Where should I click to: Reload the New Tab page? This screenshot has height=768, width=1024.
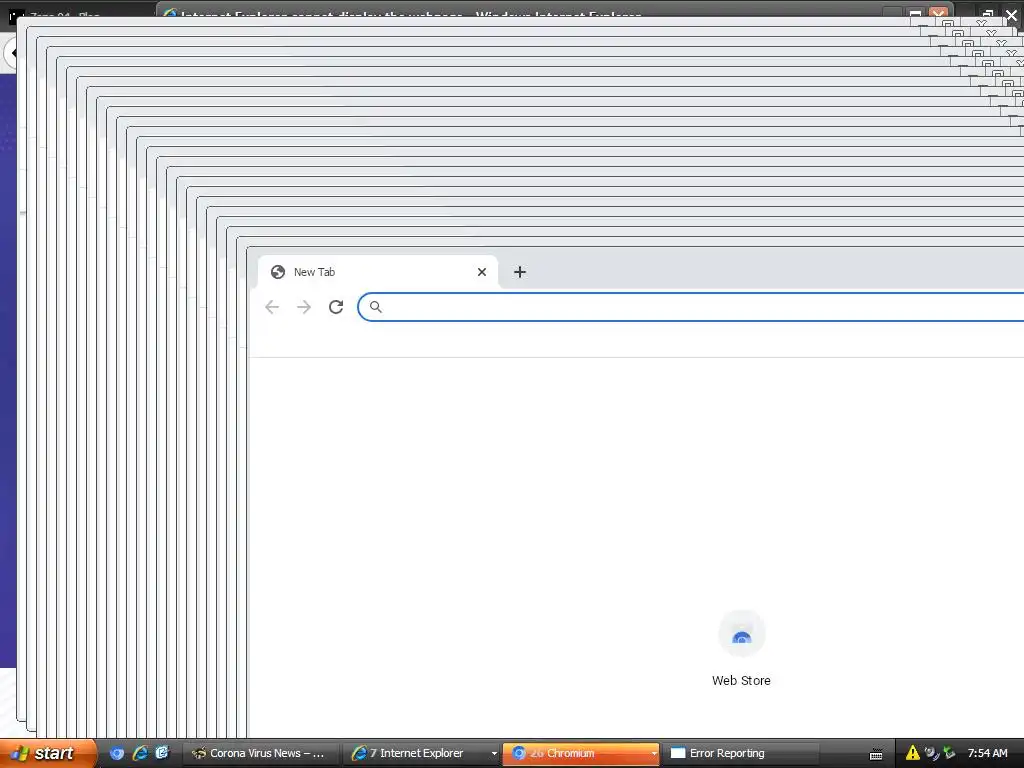coord(336,307)
